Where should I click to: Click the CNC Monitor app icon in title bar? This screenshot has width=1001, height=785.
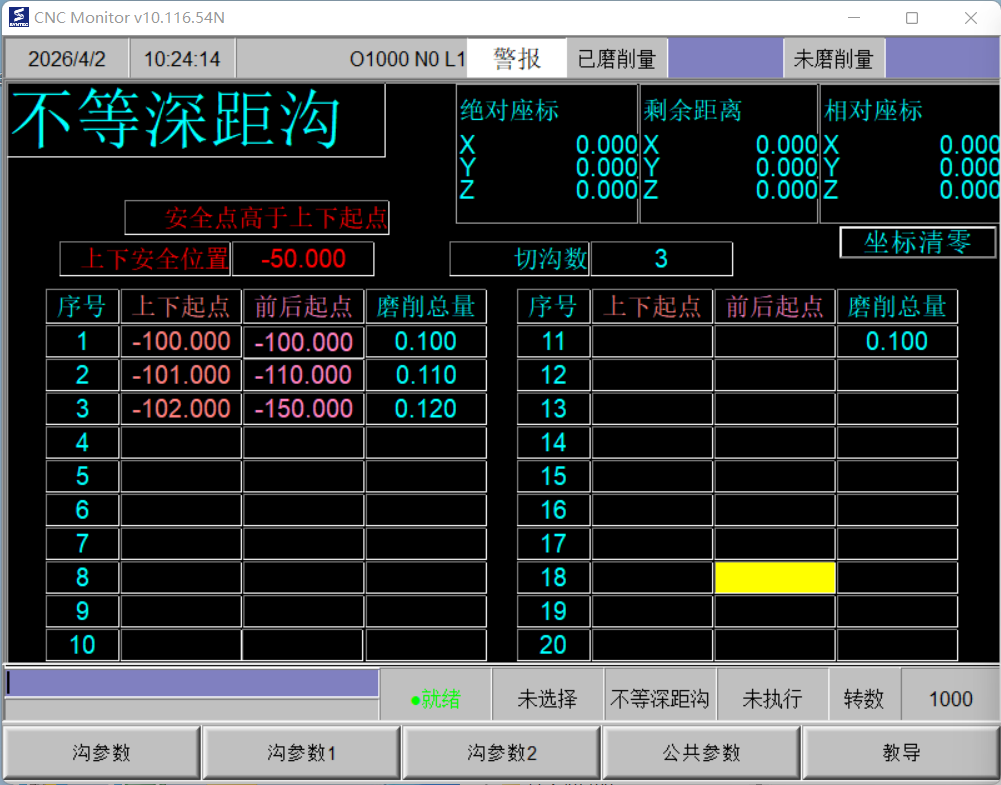click(x=18, y=18)
